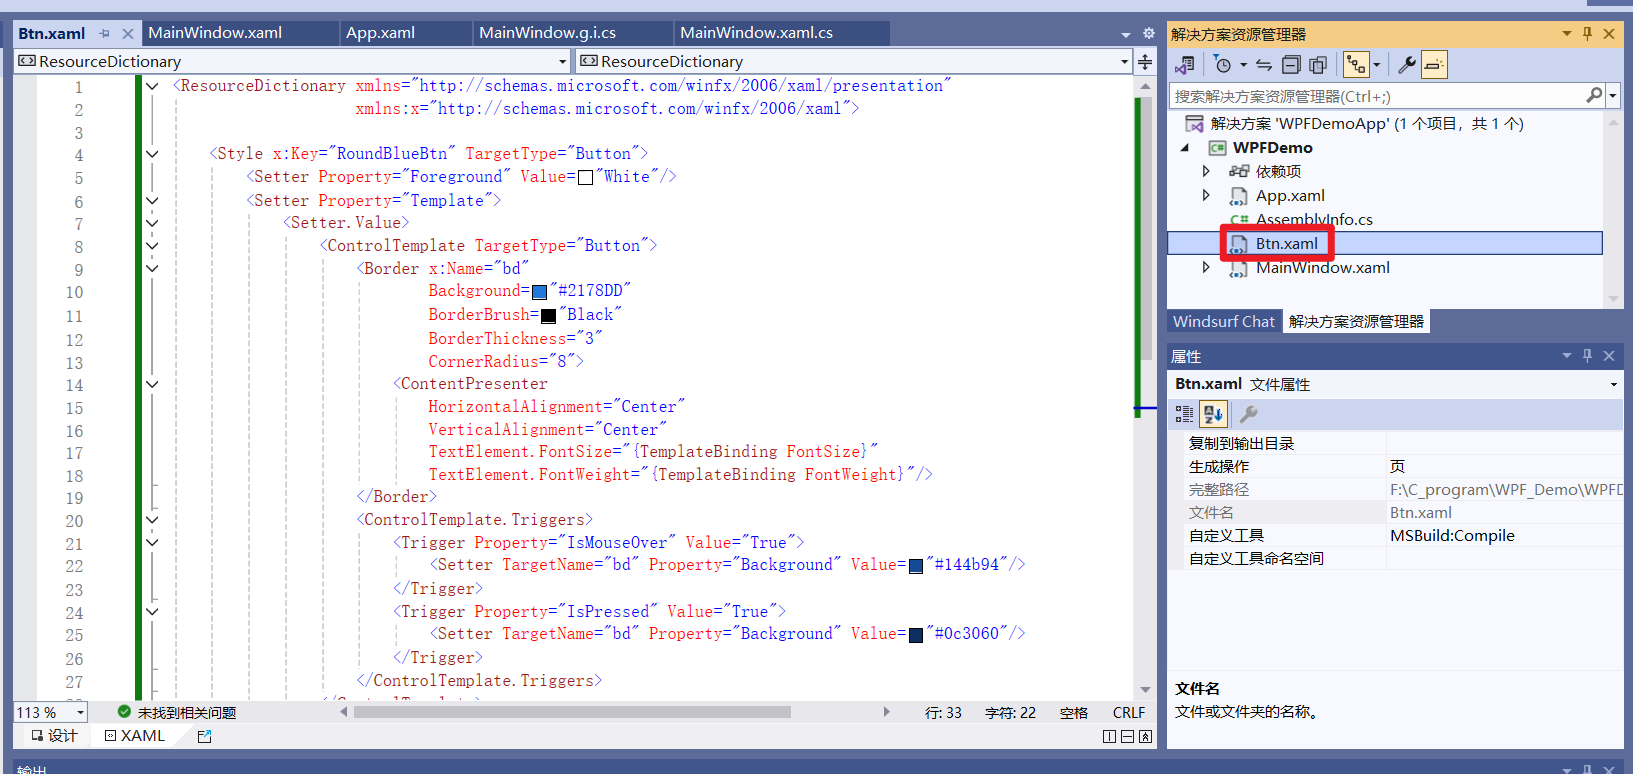Expand the MainWindow.xaml tree node
Screen dimensions: 1633x774
pyautogui.click(x=1206, y=268)
